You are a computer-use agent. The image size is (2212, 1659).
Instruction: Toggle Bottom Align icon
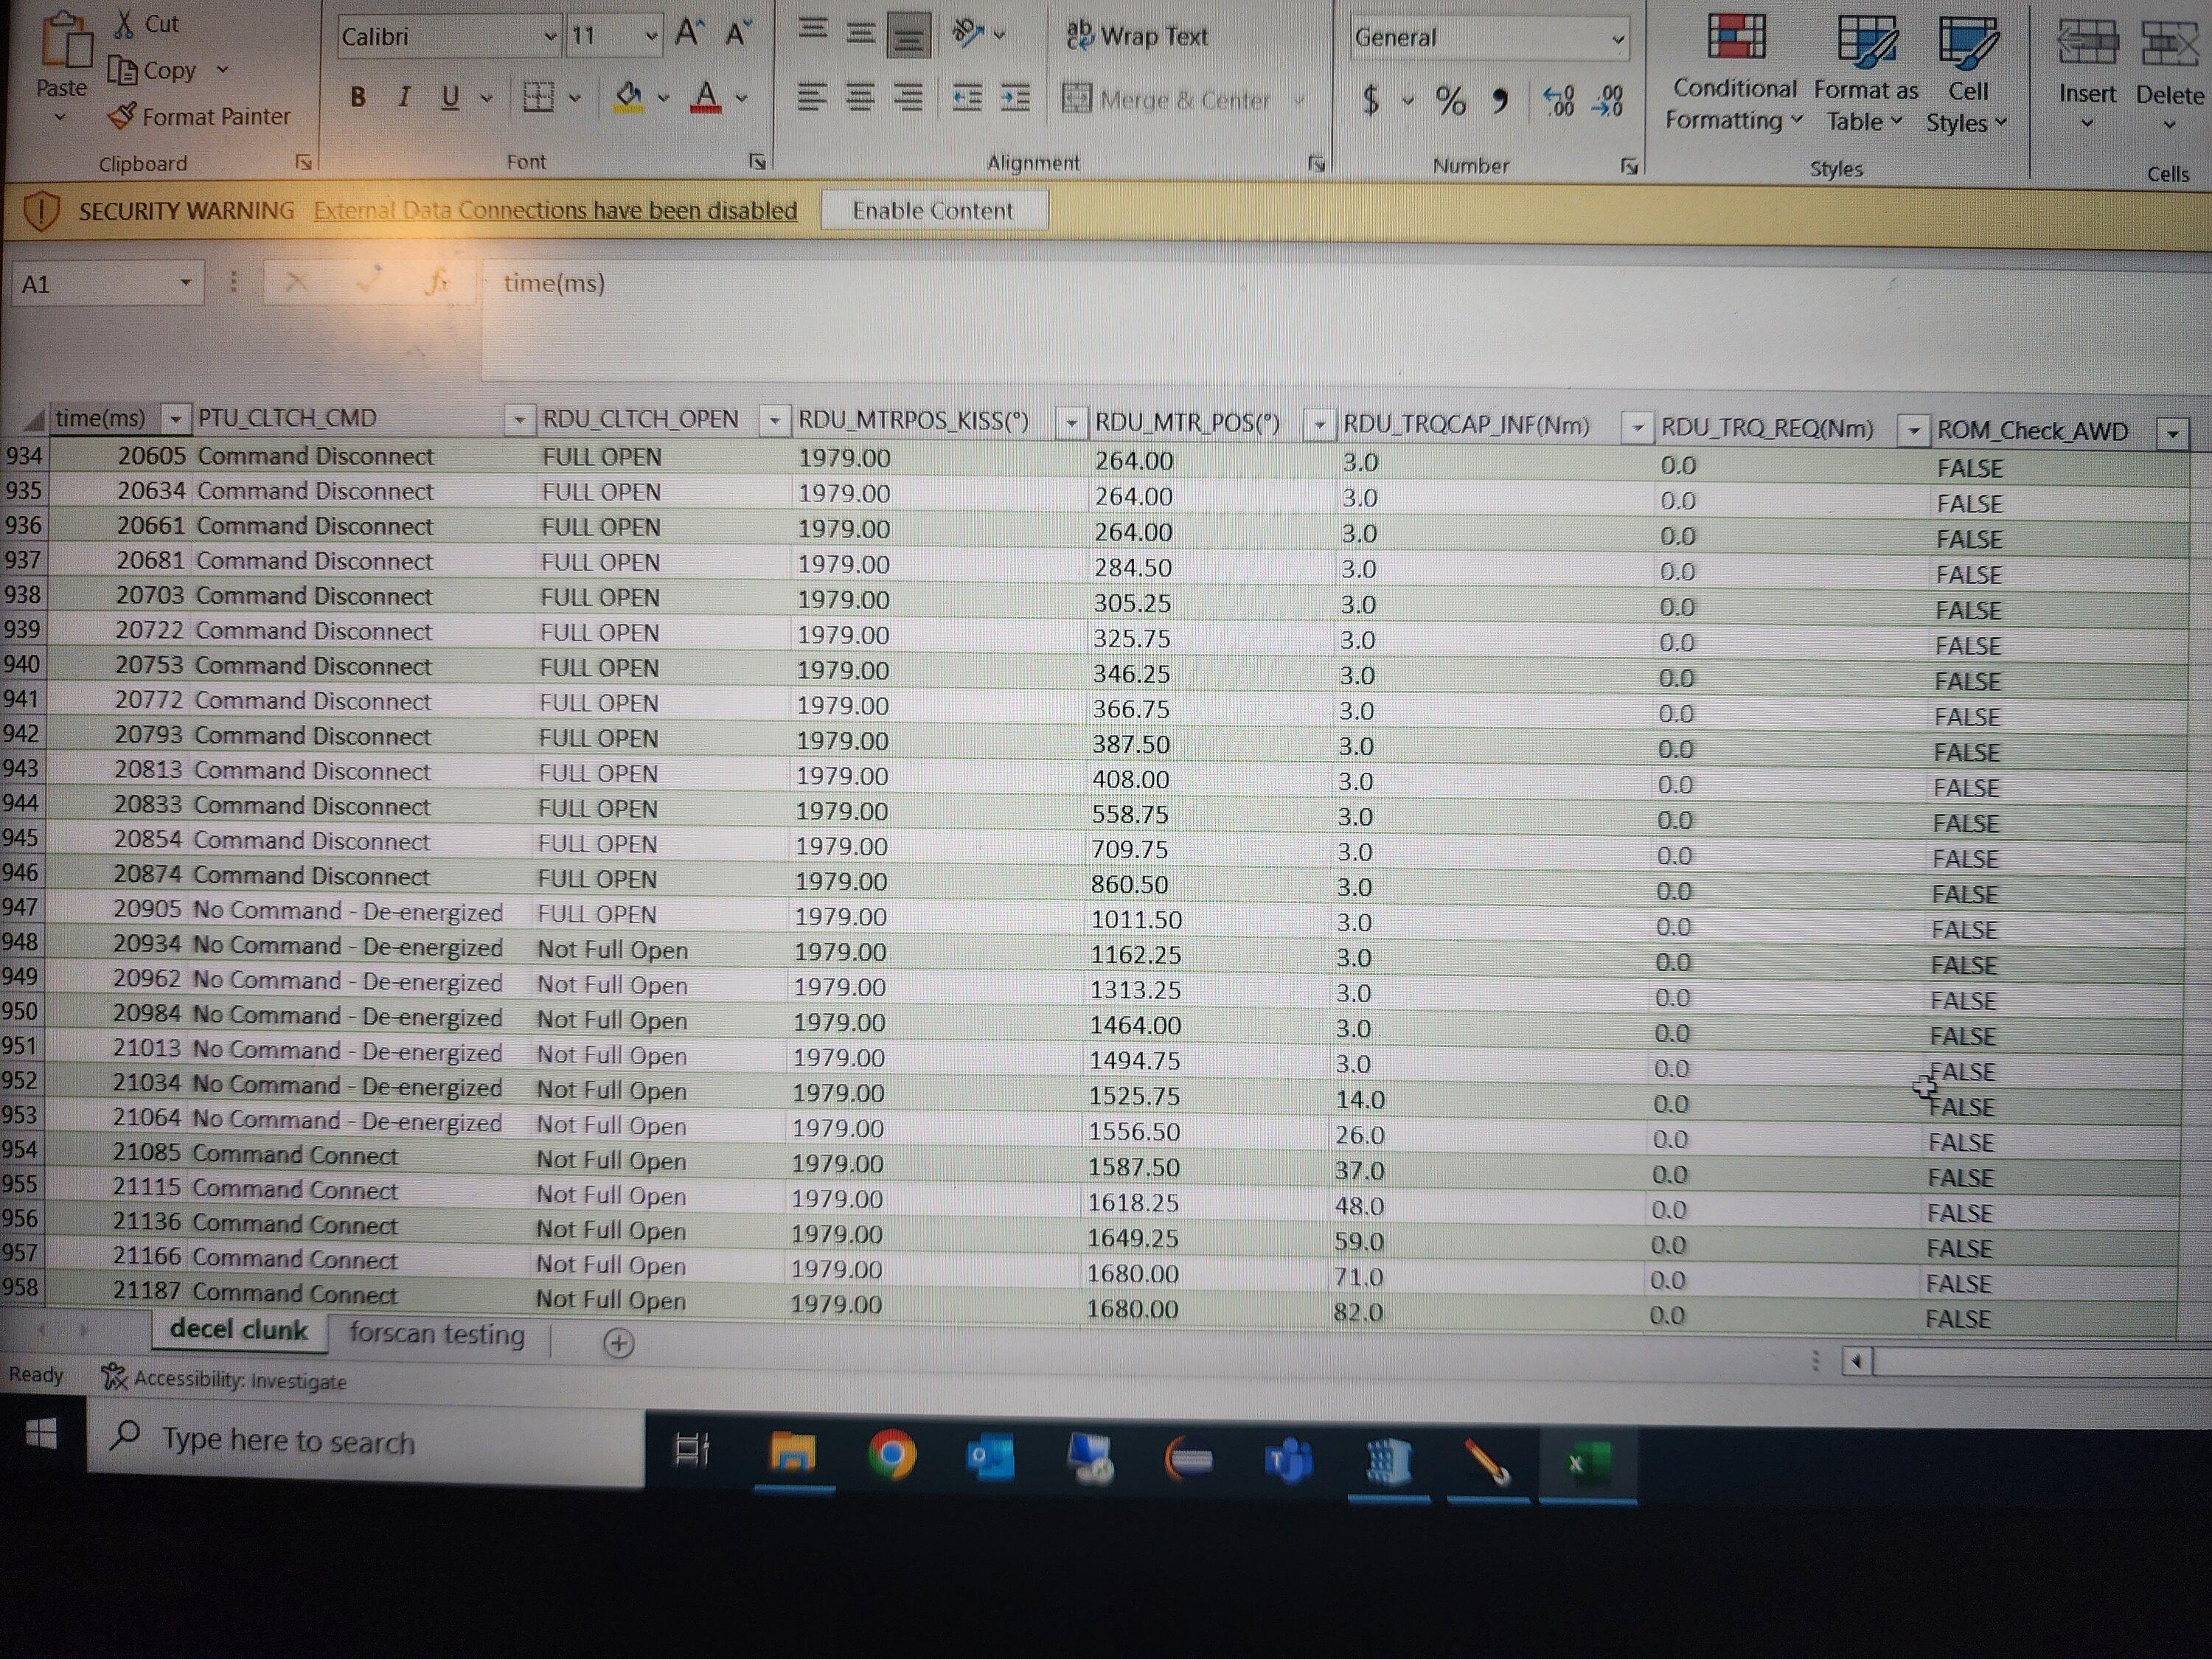[x=908, y=35]
